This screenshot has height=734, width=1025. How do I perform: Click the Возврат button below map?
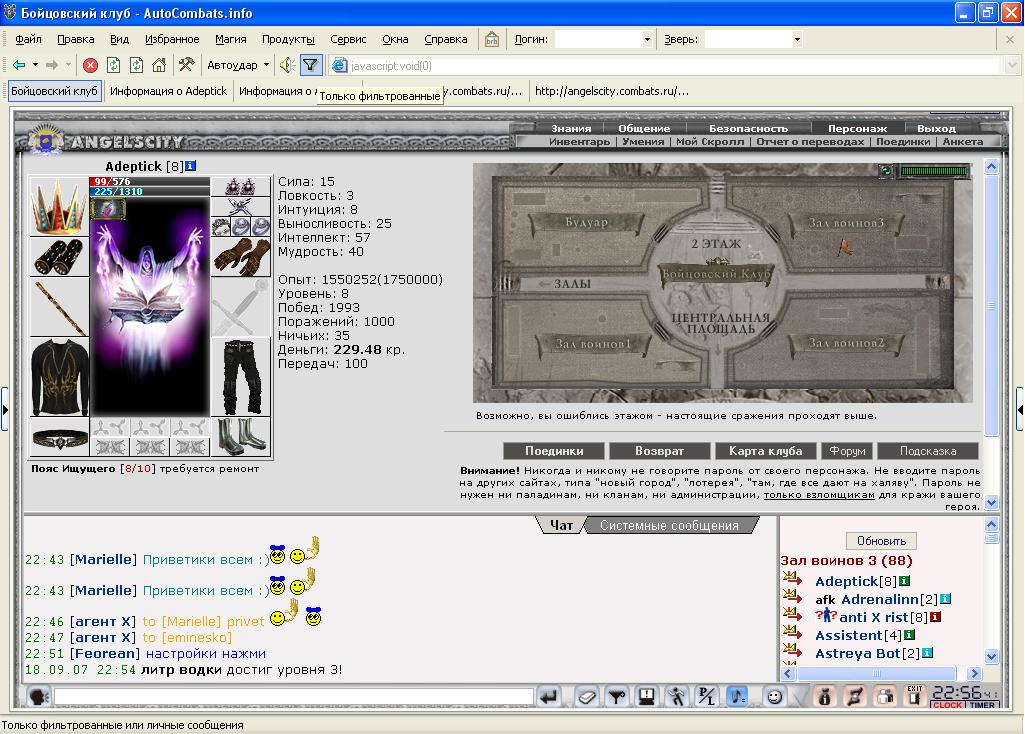pos(660,451)
